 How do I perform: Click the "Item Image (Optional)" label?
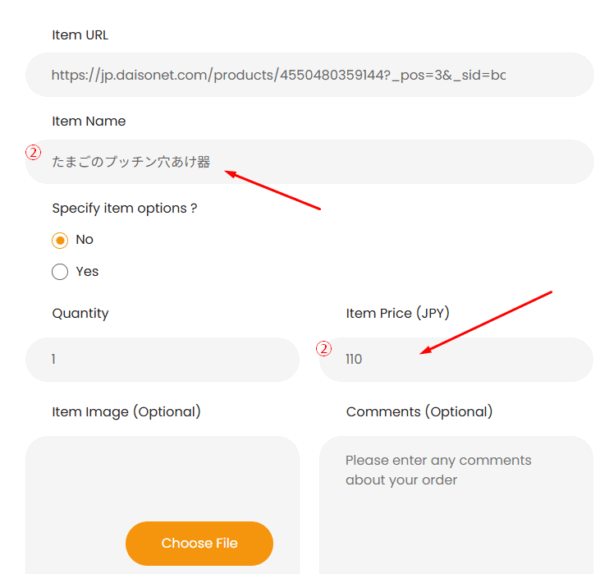[x=126, y=411]
